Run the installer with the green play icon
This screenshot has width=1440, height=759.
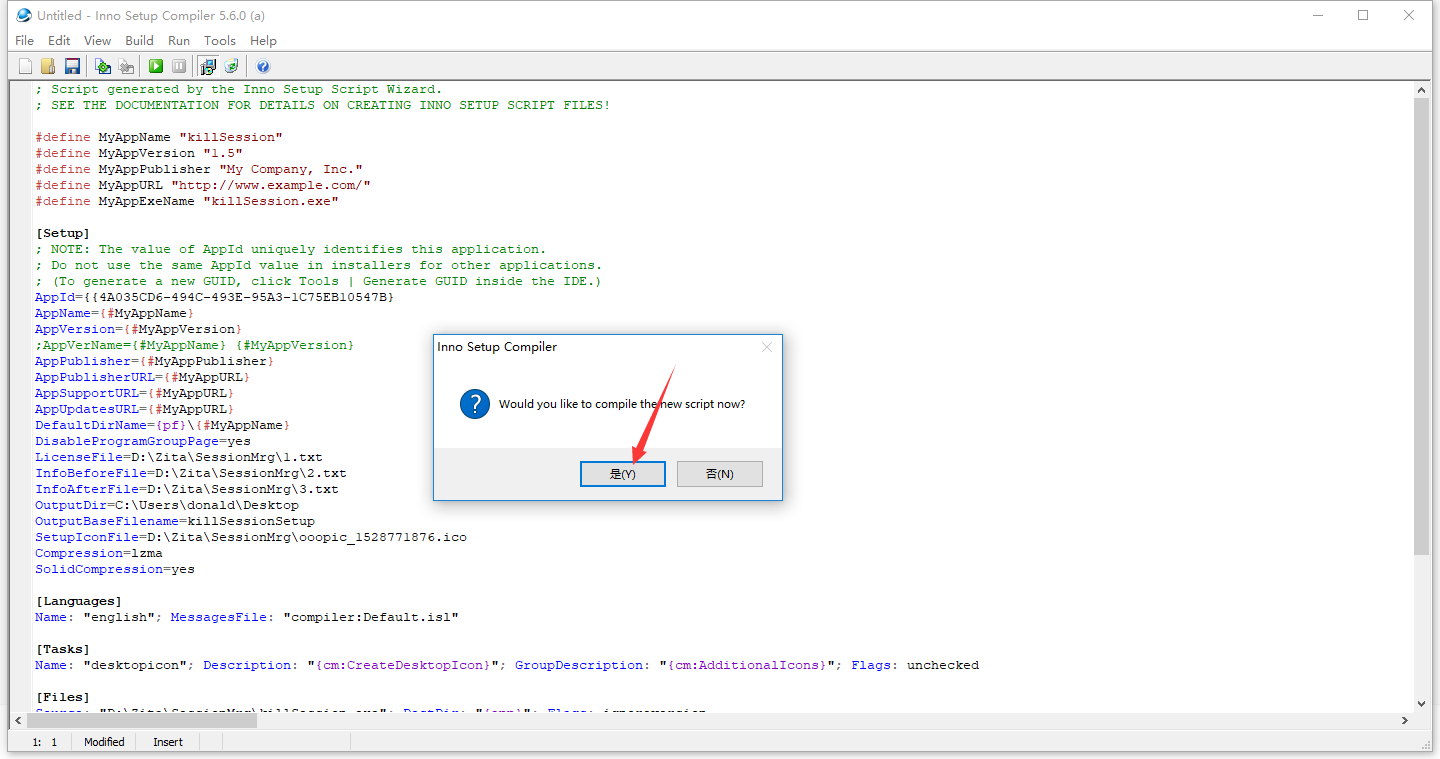tap(156, 66)
